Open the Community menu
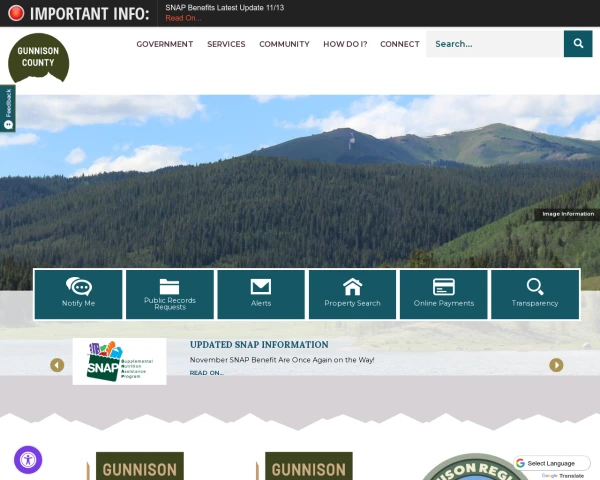Viewport: 600px width, 480px height. (284, 44)
